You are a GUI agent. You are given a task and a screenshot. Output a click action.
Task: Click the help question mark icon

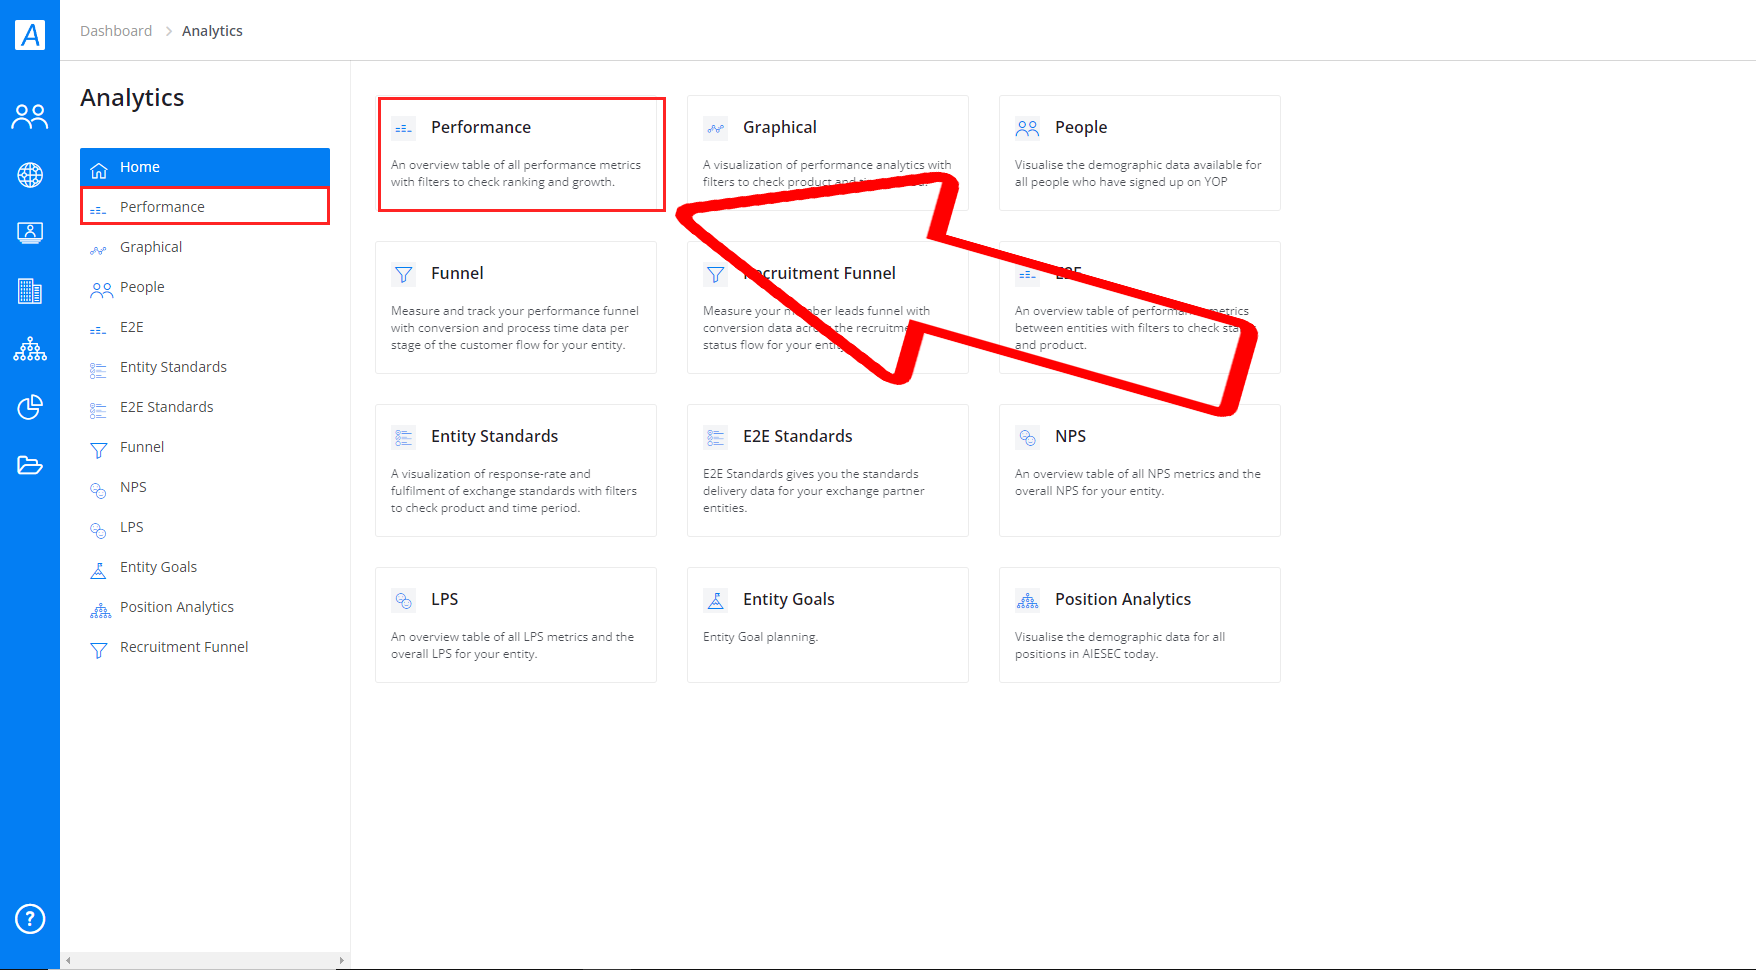tap(30, 919)
